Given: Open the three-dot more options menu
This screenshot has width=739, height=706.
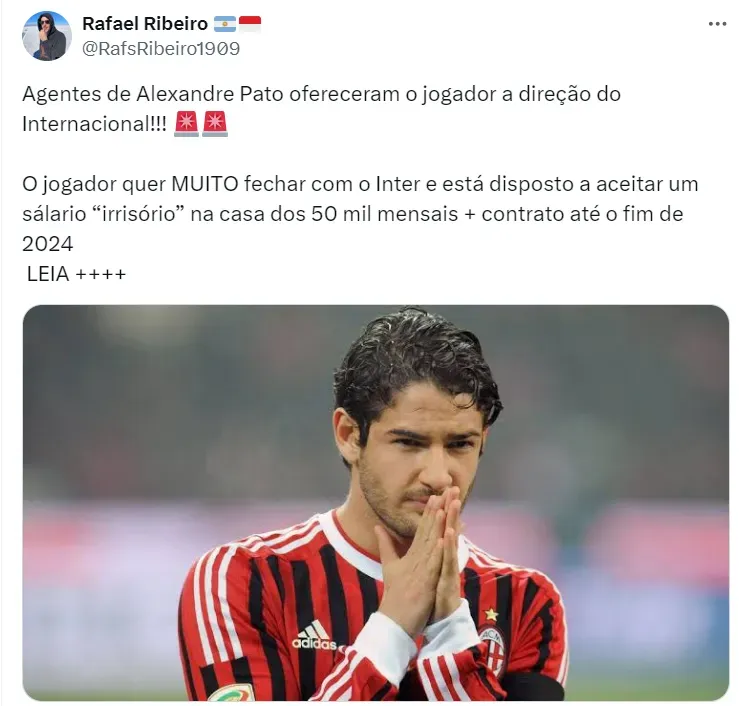Looking at the screenshot, I should click(717, 24).
